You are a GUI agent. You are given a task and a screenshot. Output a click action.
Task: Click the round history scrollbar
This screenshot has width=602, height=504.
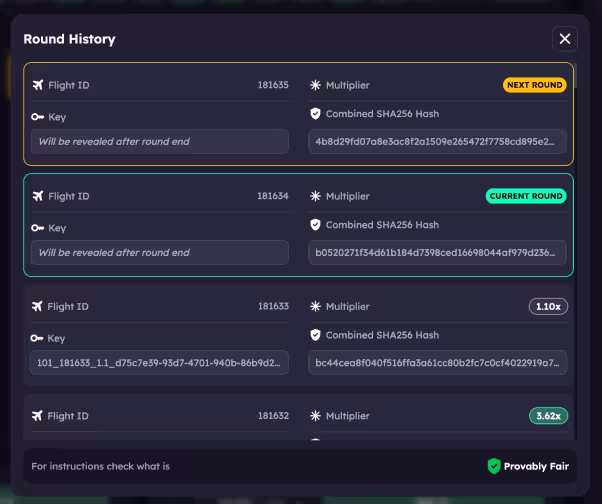tap(576, 76)
